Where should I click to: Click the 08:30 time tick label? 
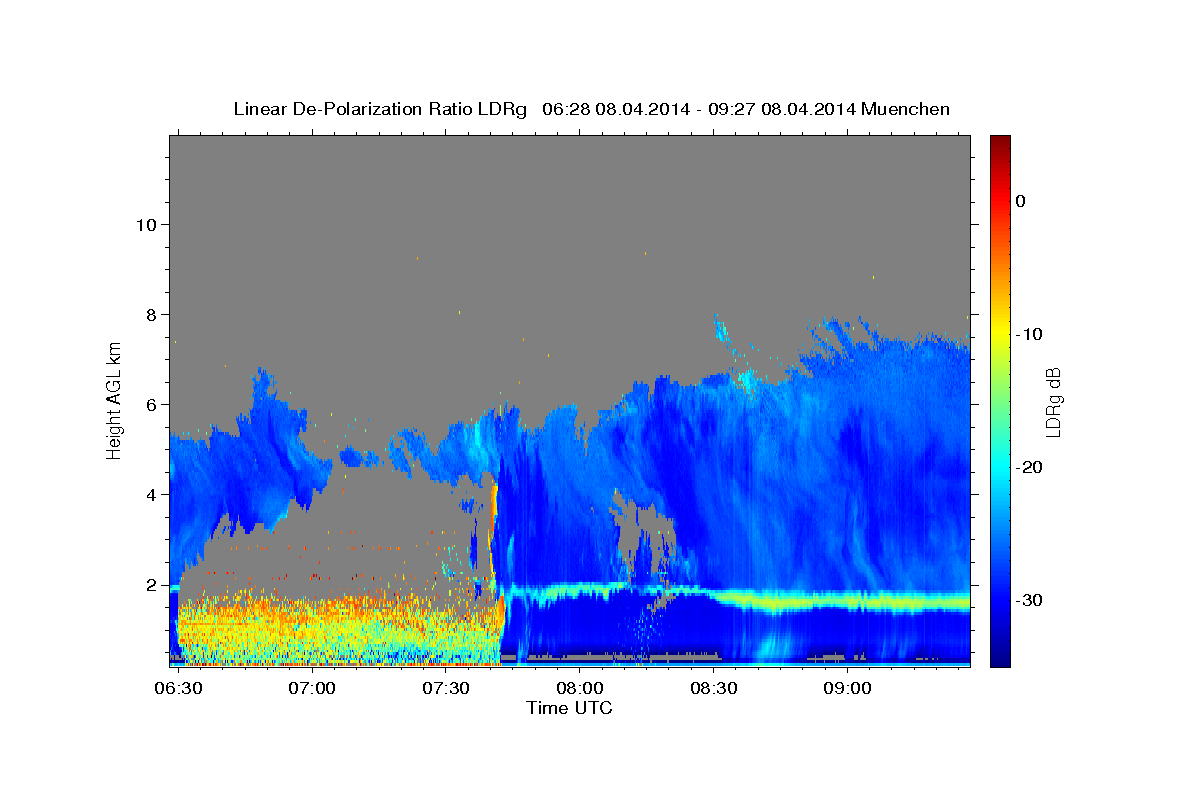coord(713,689)
